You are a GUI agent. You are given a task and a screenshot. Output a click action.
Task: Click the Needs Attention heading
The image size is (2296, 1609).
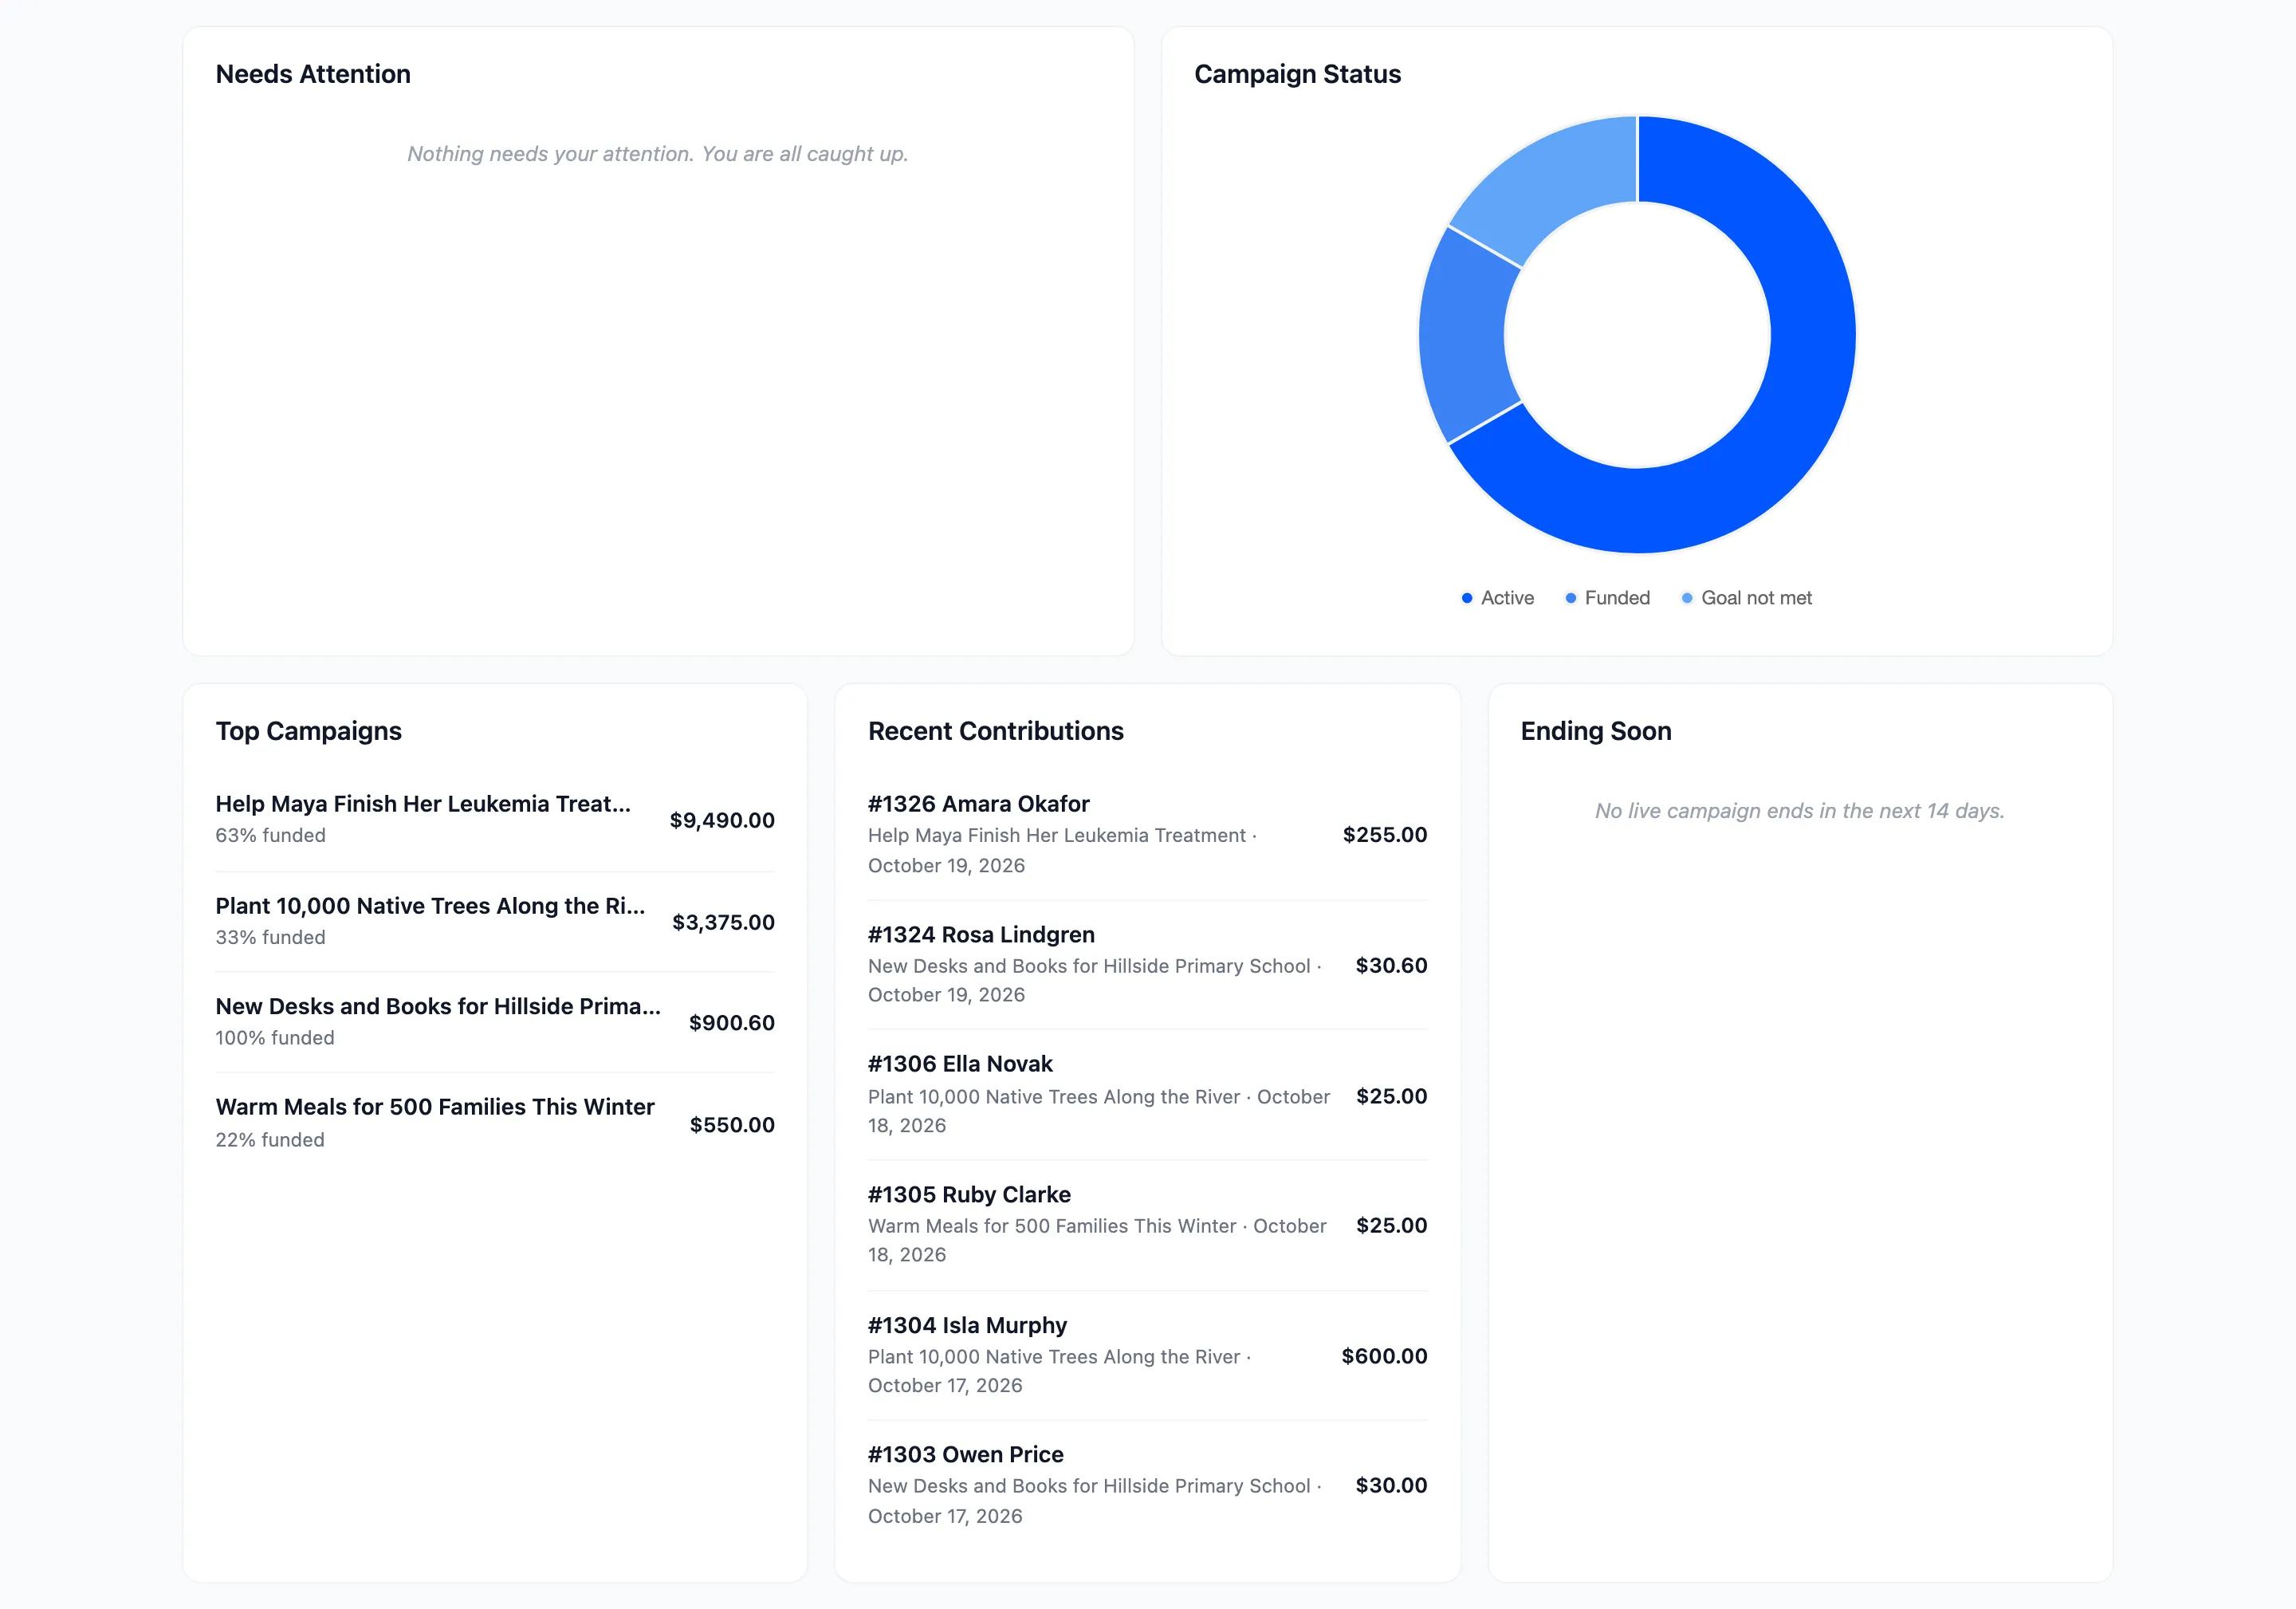point(313,74)
